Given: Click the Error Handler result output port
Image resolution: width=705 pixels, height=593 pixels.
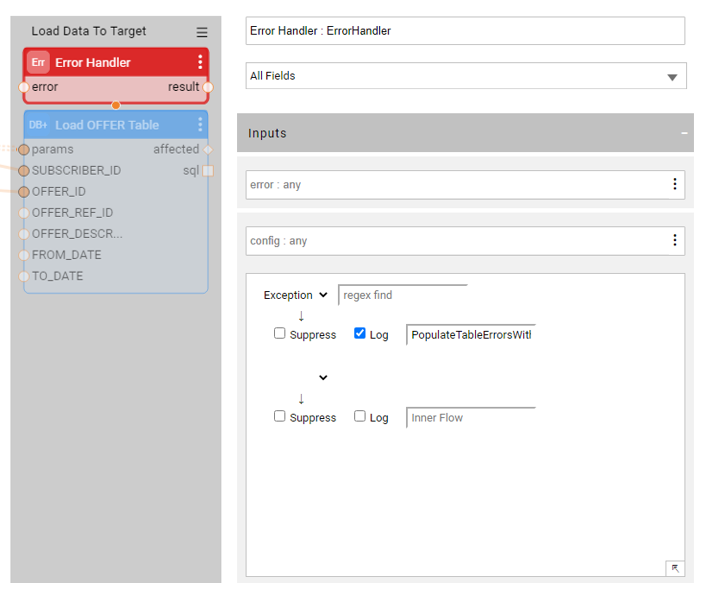Looking at the screenshot, I should point(208,87).
